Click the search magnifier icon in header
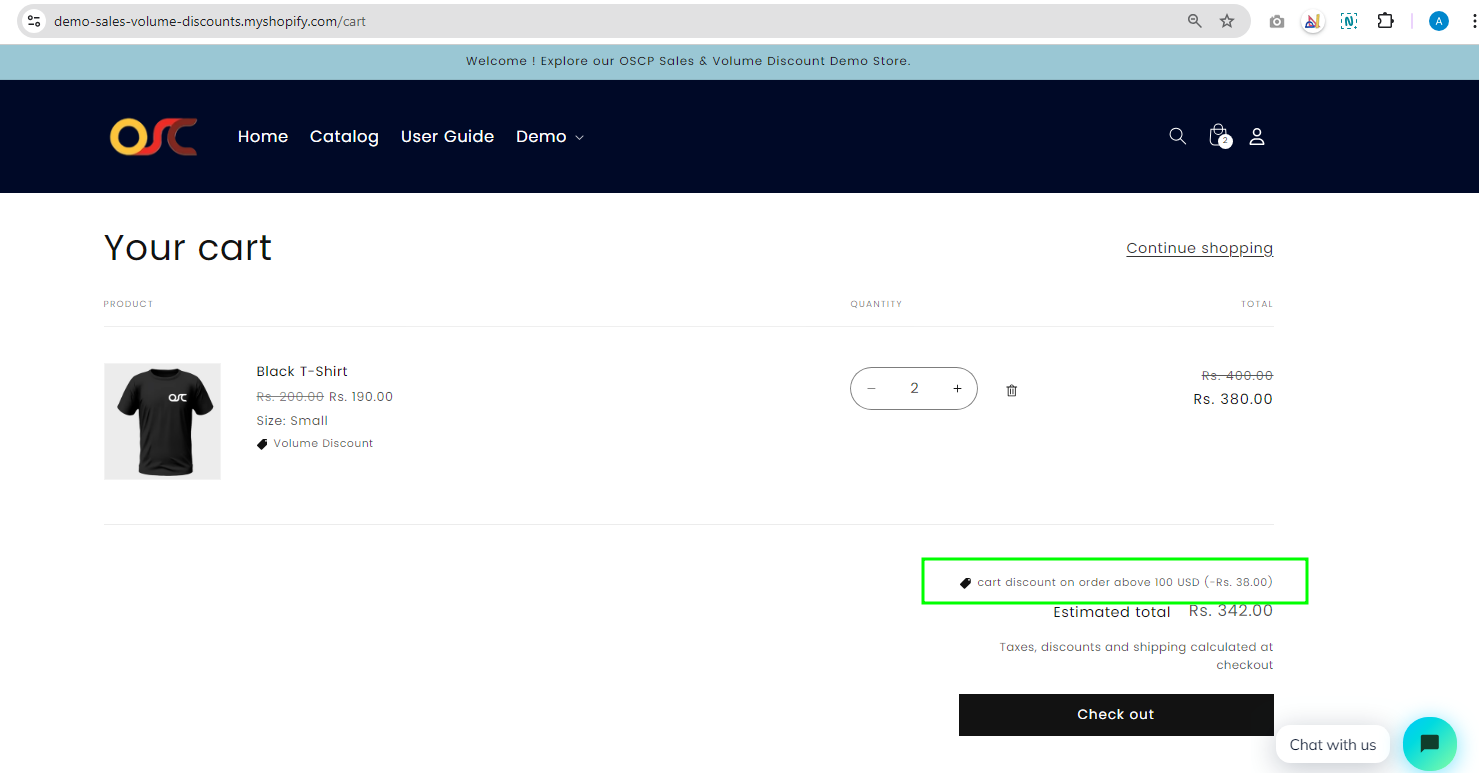The image size is (1479, 773). (x=1177, y=136)
